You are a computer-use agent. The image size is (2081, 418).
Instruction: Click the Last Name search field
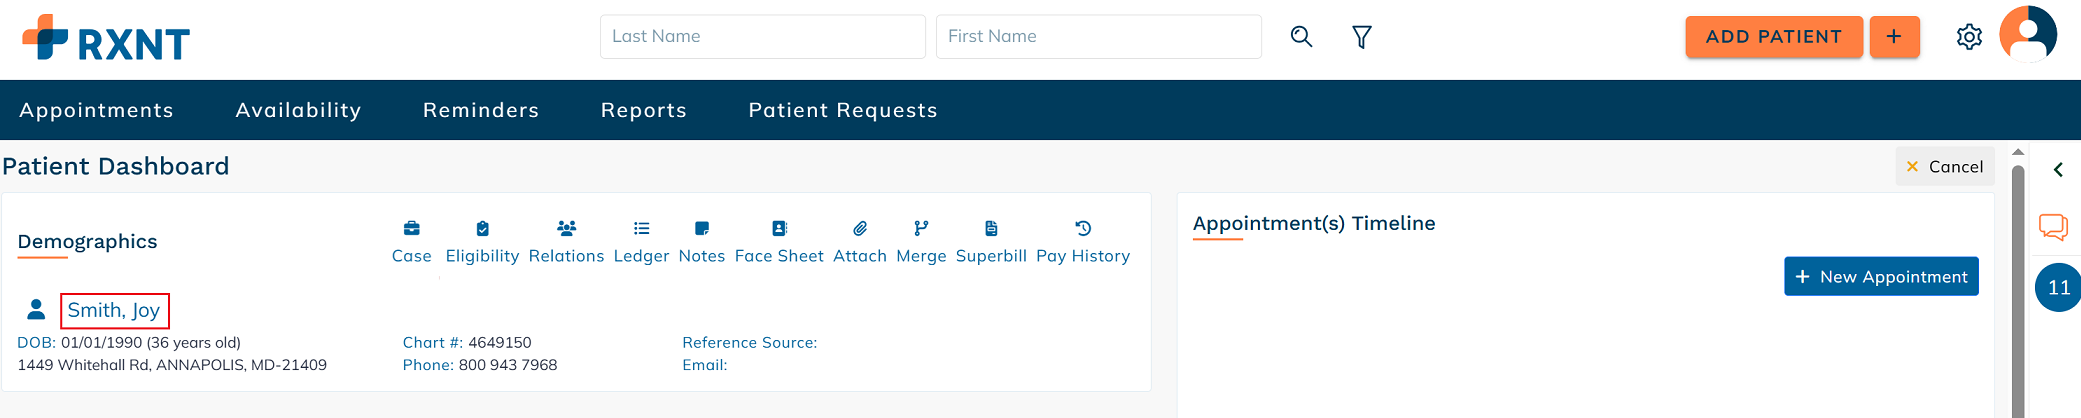click(762, 37)
